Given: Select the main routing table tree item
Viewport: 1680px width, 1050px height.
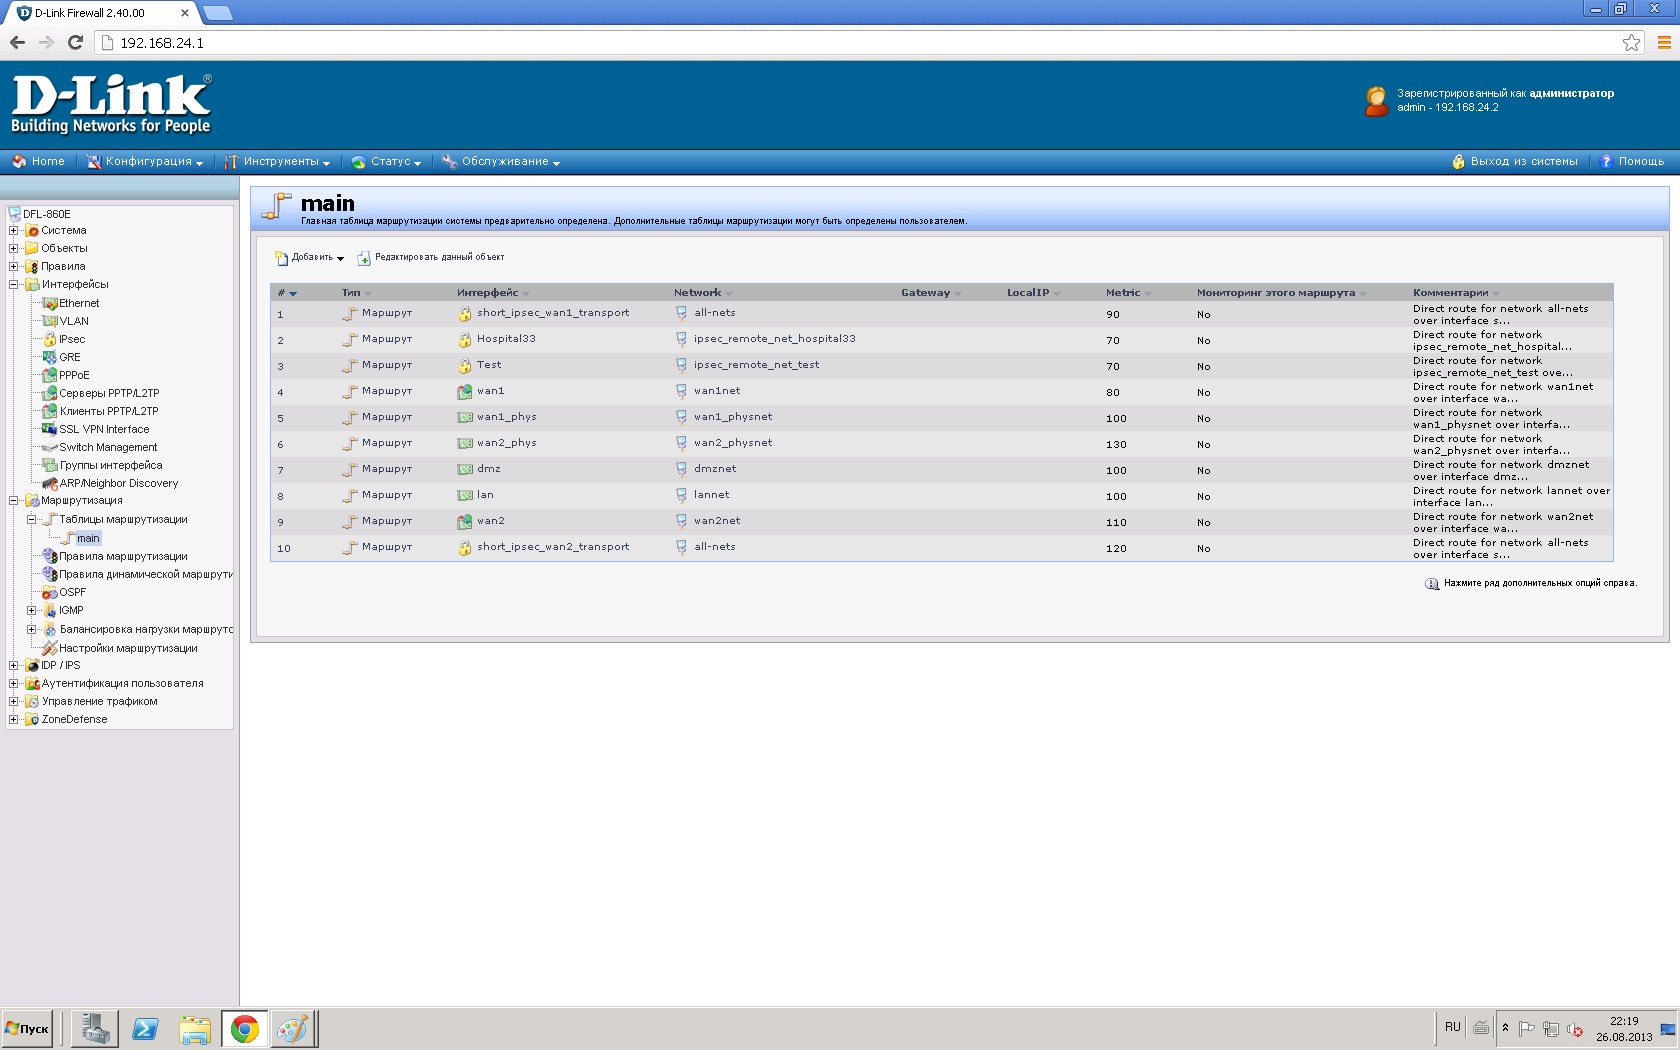Looking at the screenshot, I should (88, 538).
